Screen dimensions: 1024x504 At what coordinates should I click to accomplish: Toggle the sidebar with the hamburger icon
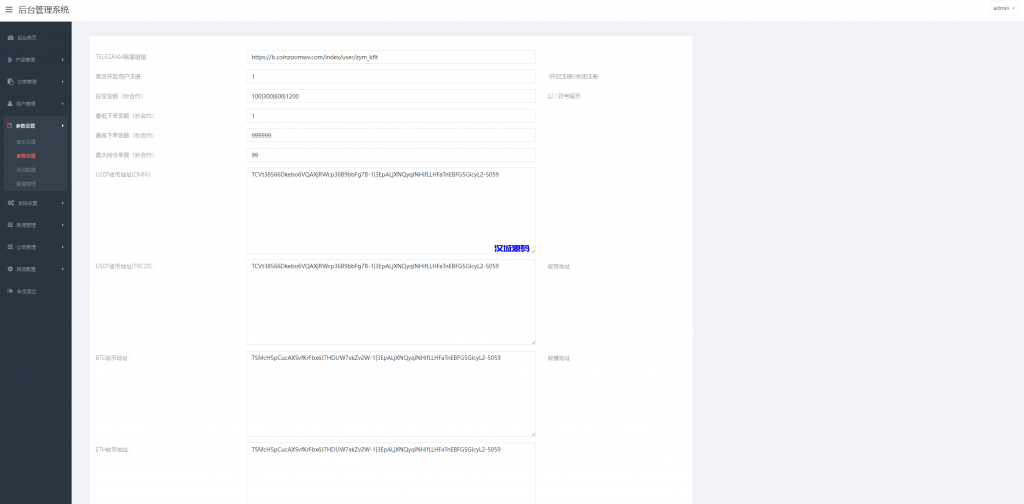9,9
